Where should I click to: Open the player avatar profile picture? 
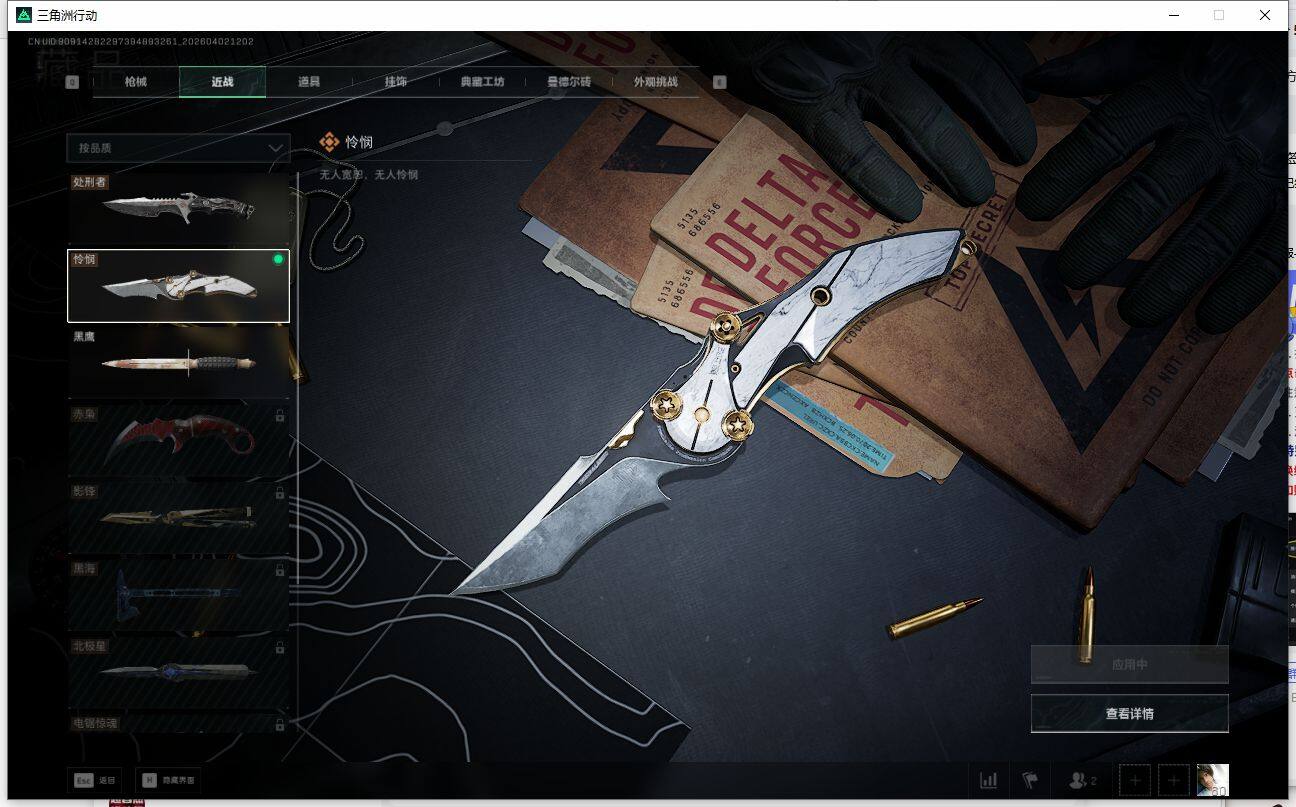click(1212, 780)
